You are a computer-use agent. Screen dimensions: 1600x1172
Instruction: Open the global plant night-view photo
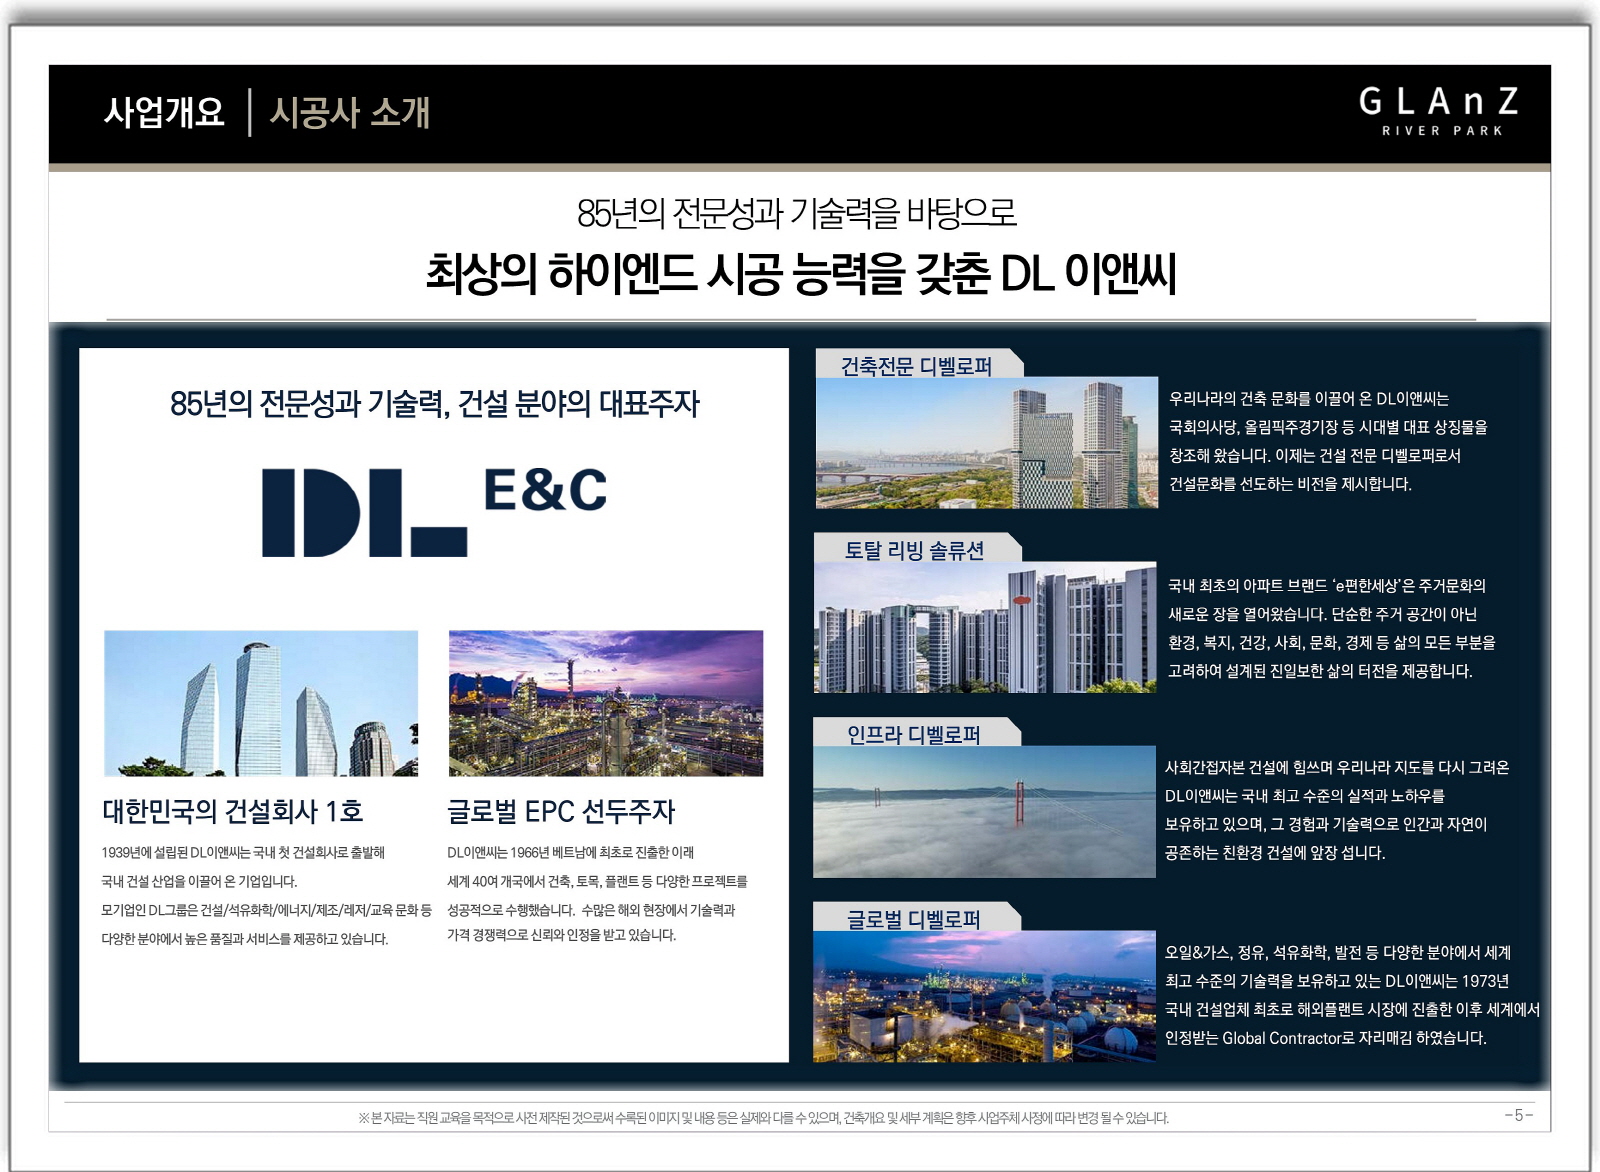[x=984, y=996]
